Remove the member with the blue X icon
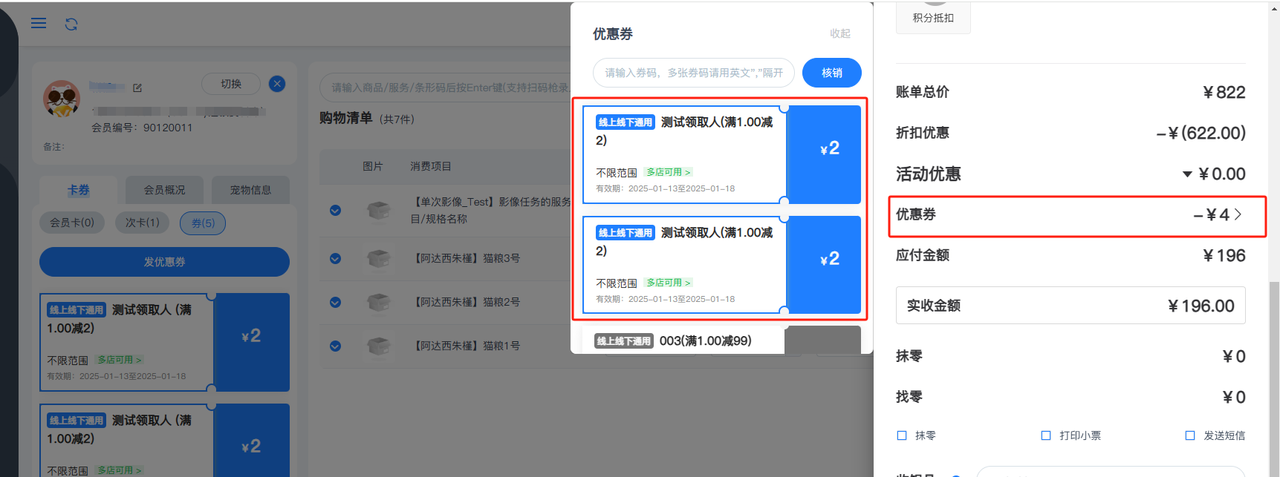Viewport: 1280px width, 477px height. tap(278, 84)
